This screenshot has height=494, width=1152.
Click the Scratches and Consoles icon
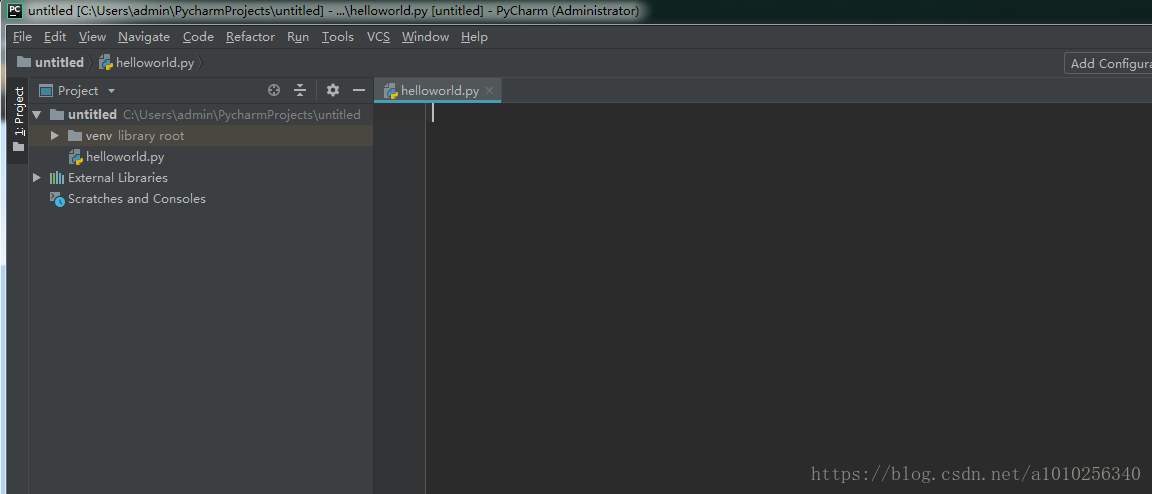coord(57,199)
